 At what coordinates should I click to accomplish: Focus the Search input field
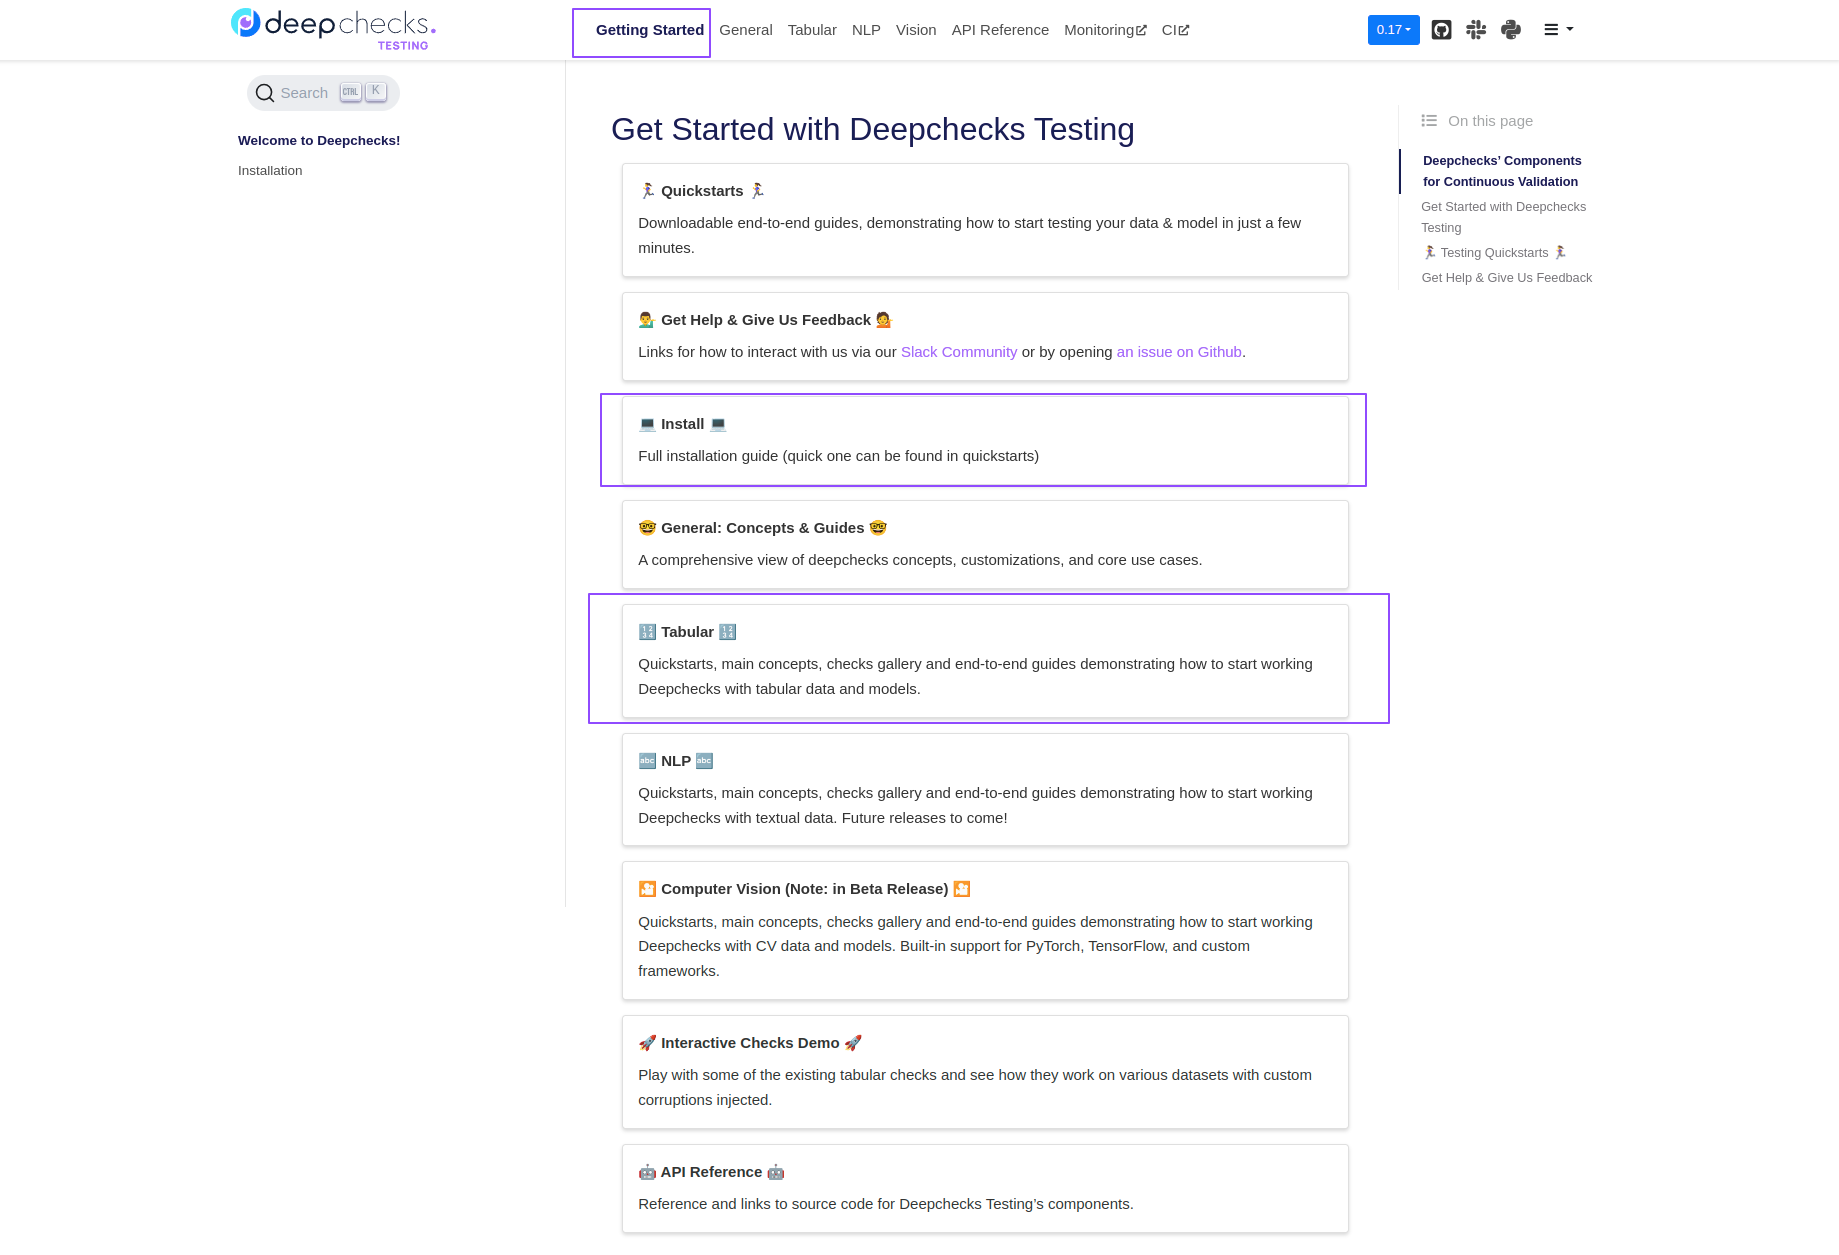click(305, 93)
